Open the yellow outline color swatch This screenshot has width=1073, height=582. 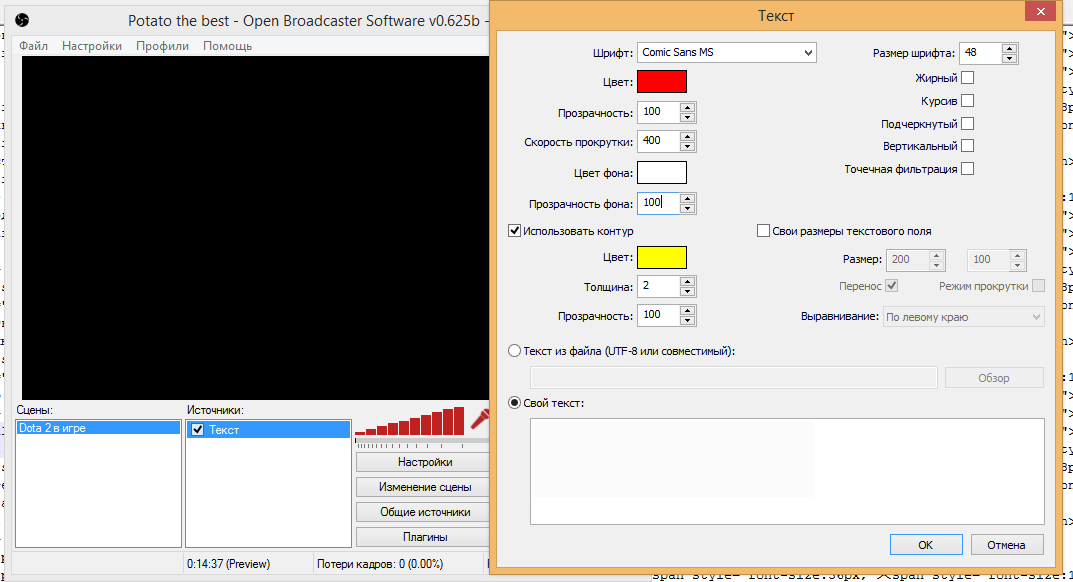tap(662, 257)
